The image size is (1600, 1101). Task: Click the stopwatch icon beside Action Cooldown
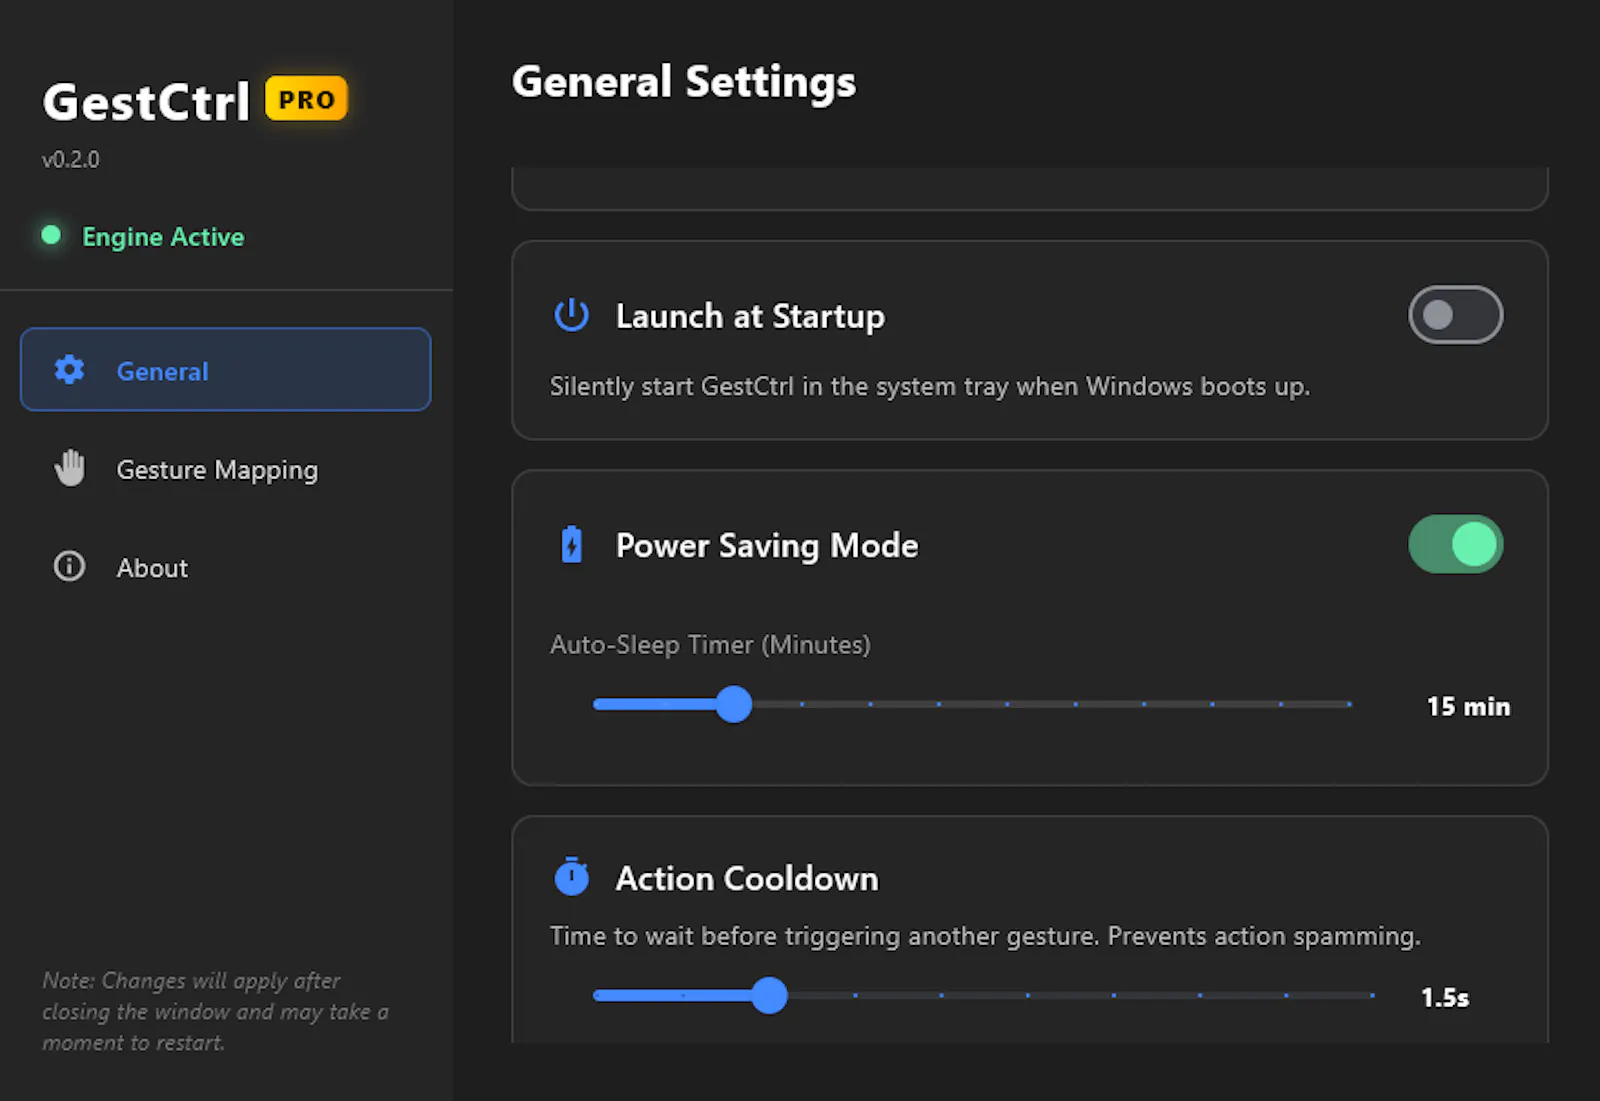coord(572,876)
